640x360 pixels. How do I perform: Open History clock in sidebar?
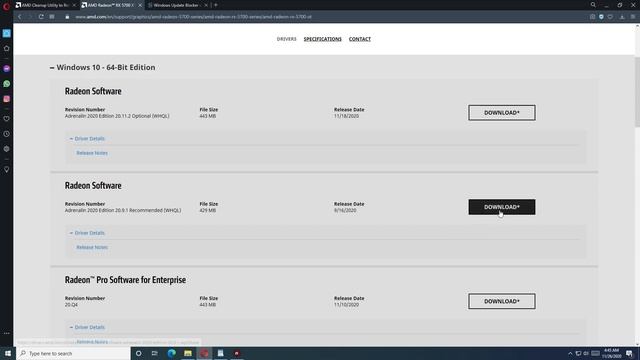(7, 134)
